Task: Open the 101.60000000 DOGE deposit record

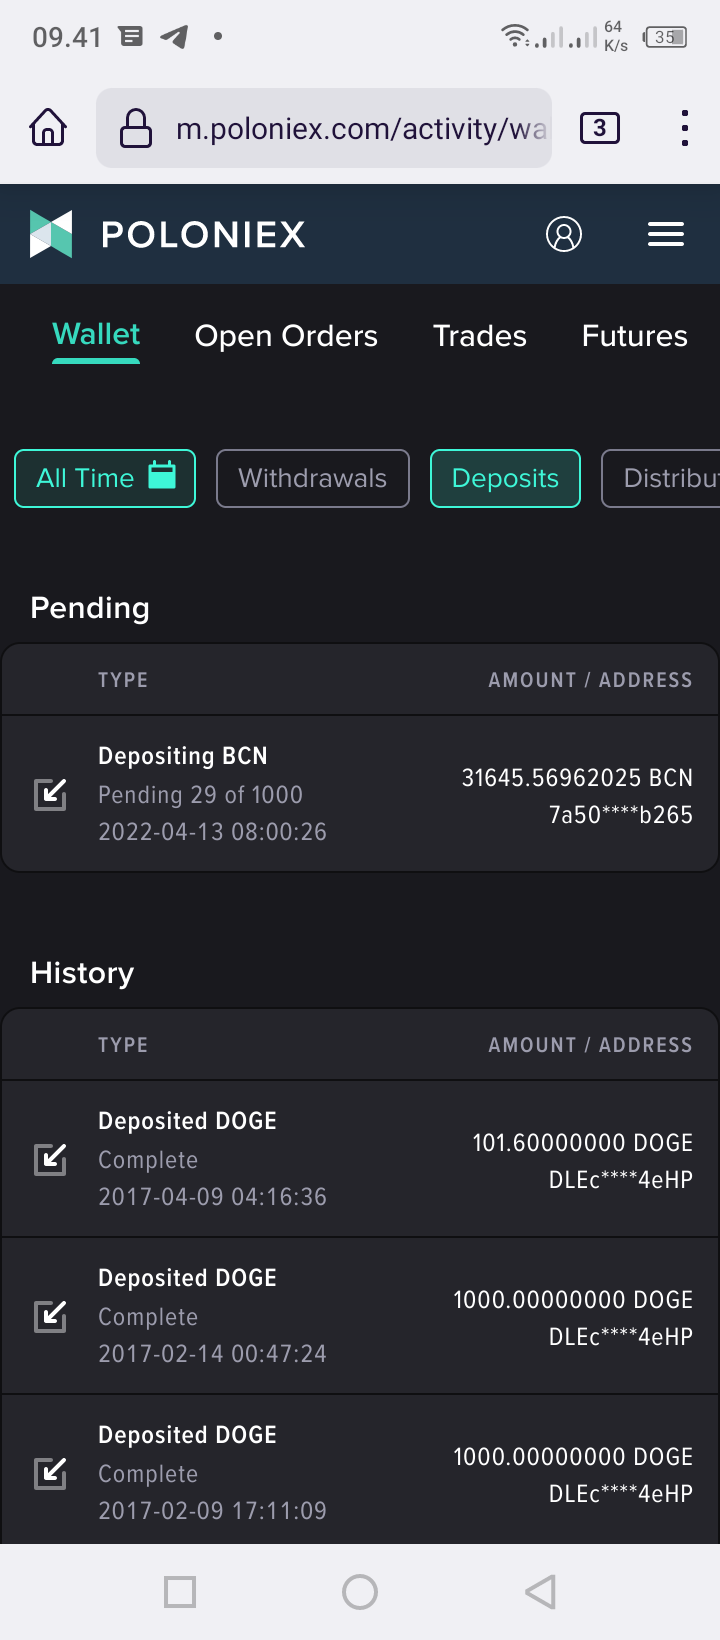Action: 360,1159
